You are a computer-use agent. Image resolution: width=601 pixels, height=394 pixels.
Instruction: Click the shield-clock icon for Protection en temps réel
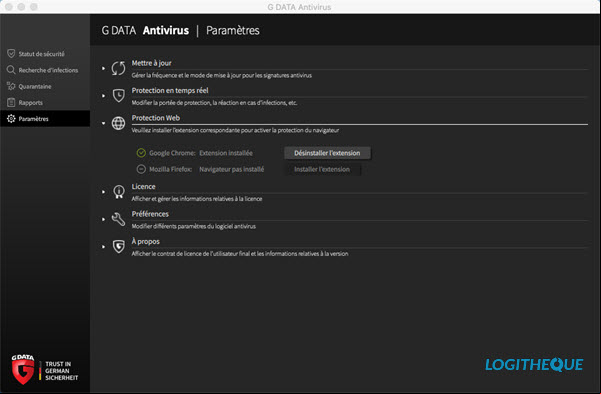[x=118, y=95]
